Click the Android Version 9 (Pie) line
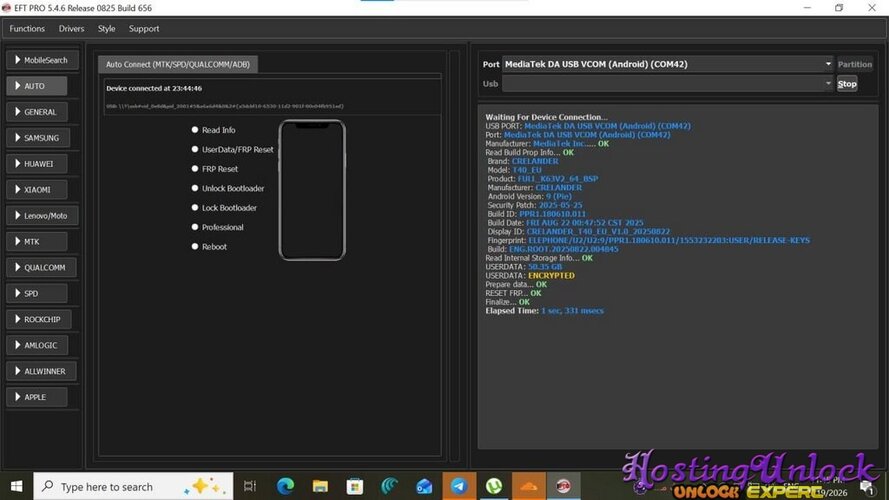 (530, 196)
